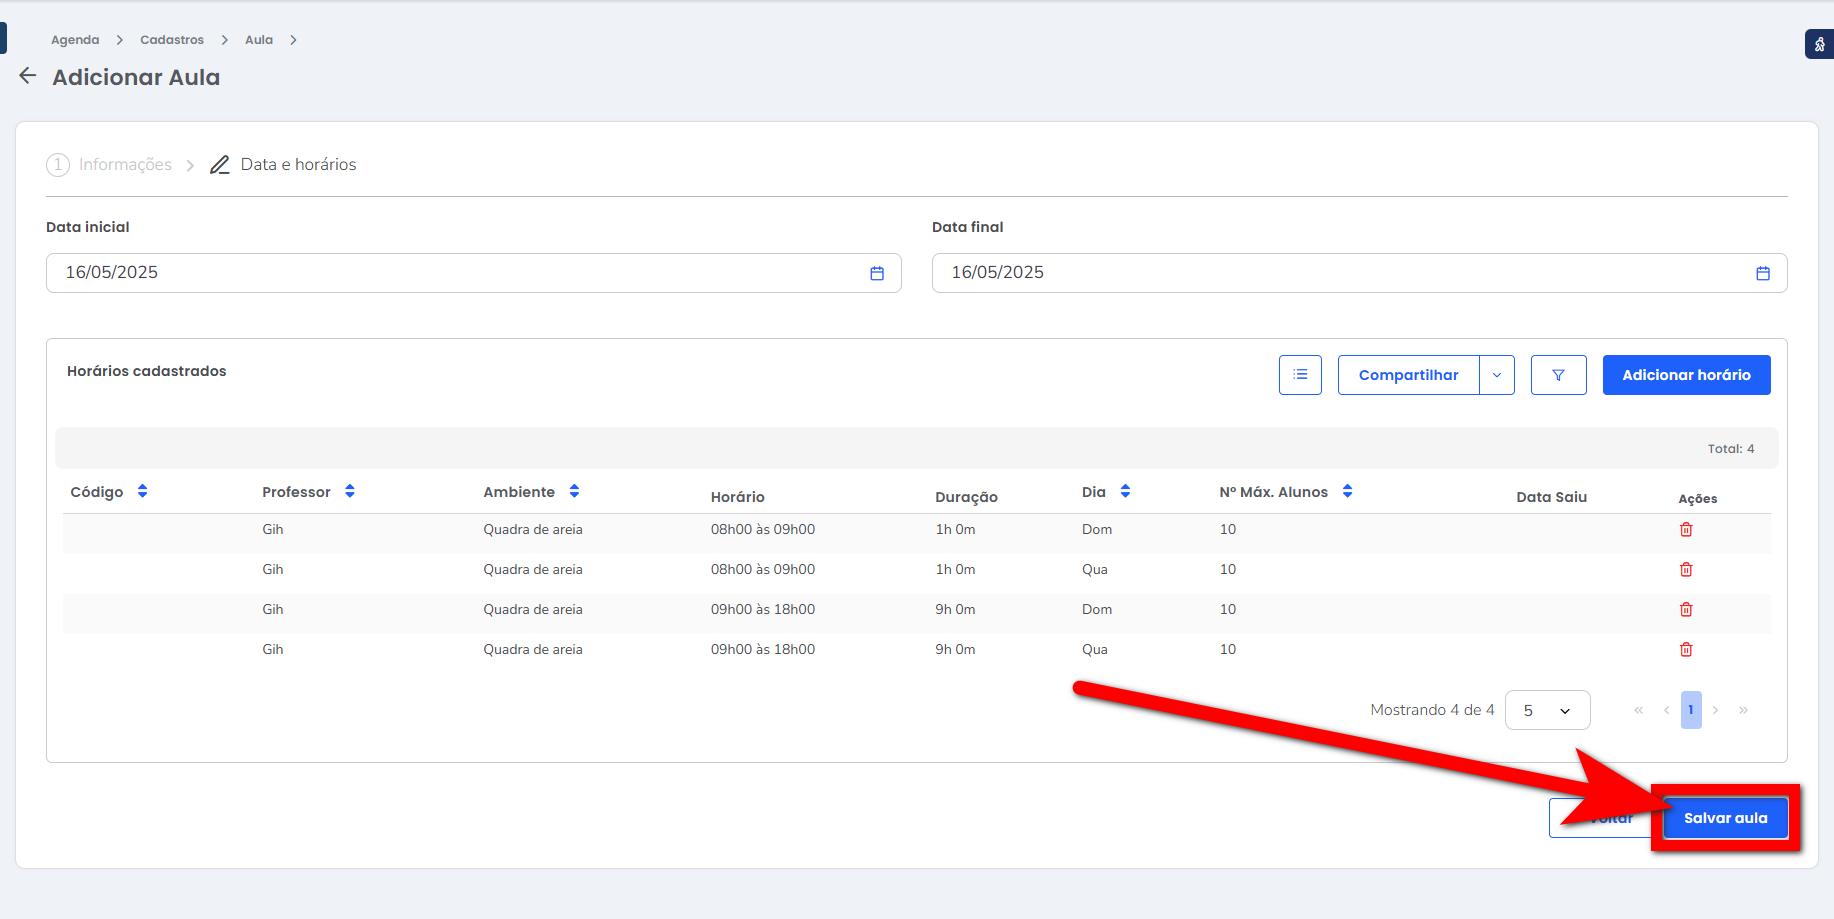1834x919 pixels.
Task: Go to the previous page of results
Action: pyautogui.click(x=1666, y=710)
